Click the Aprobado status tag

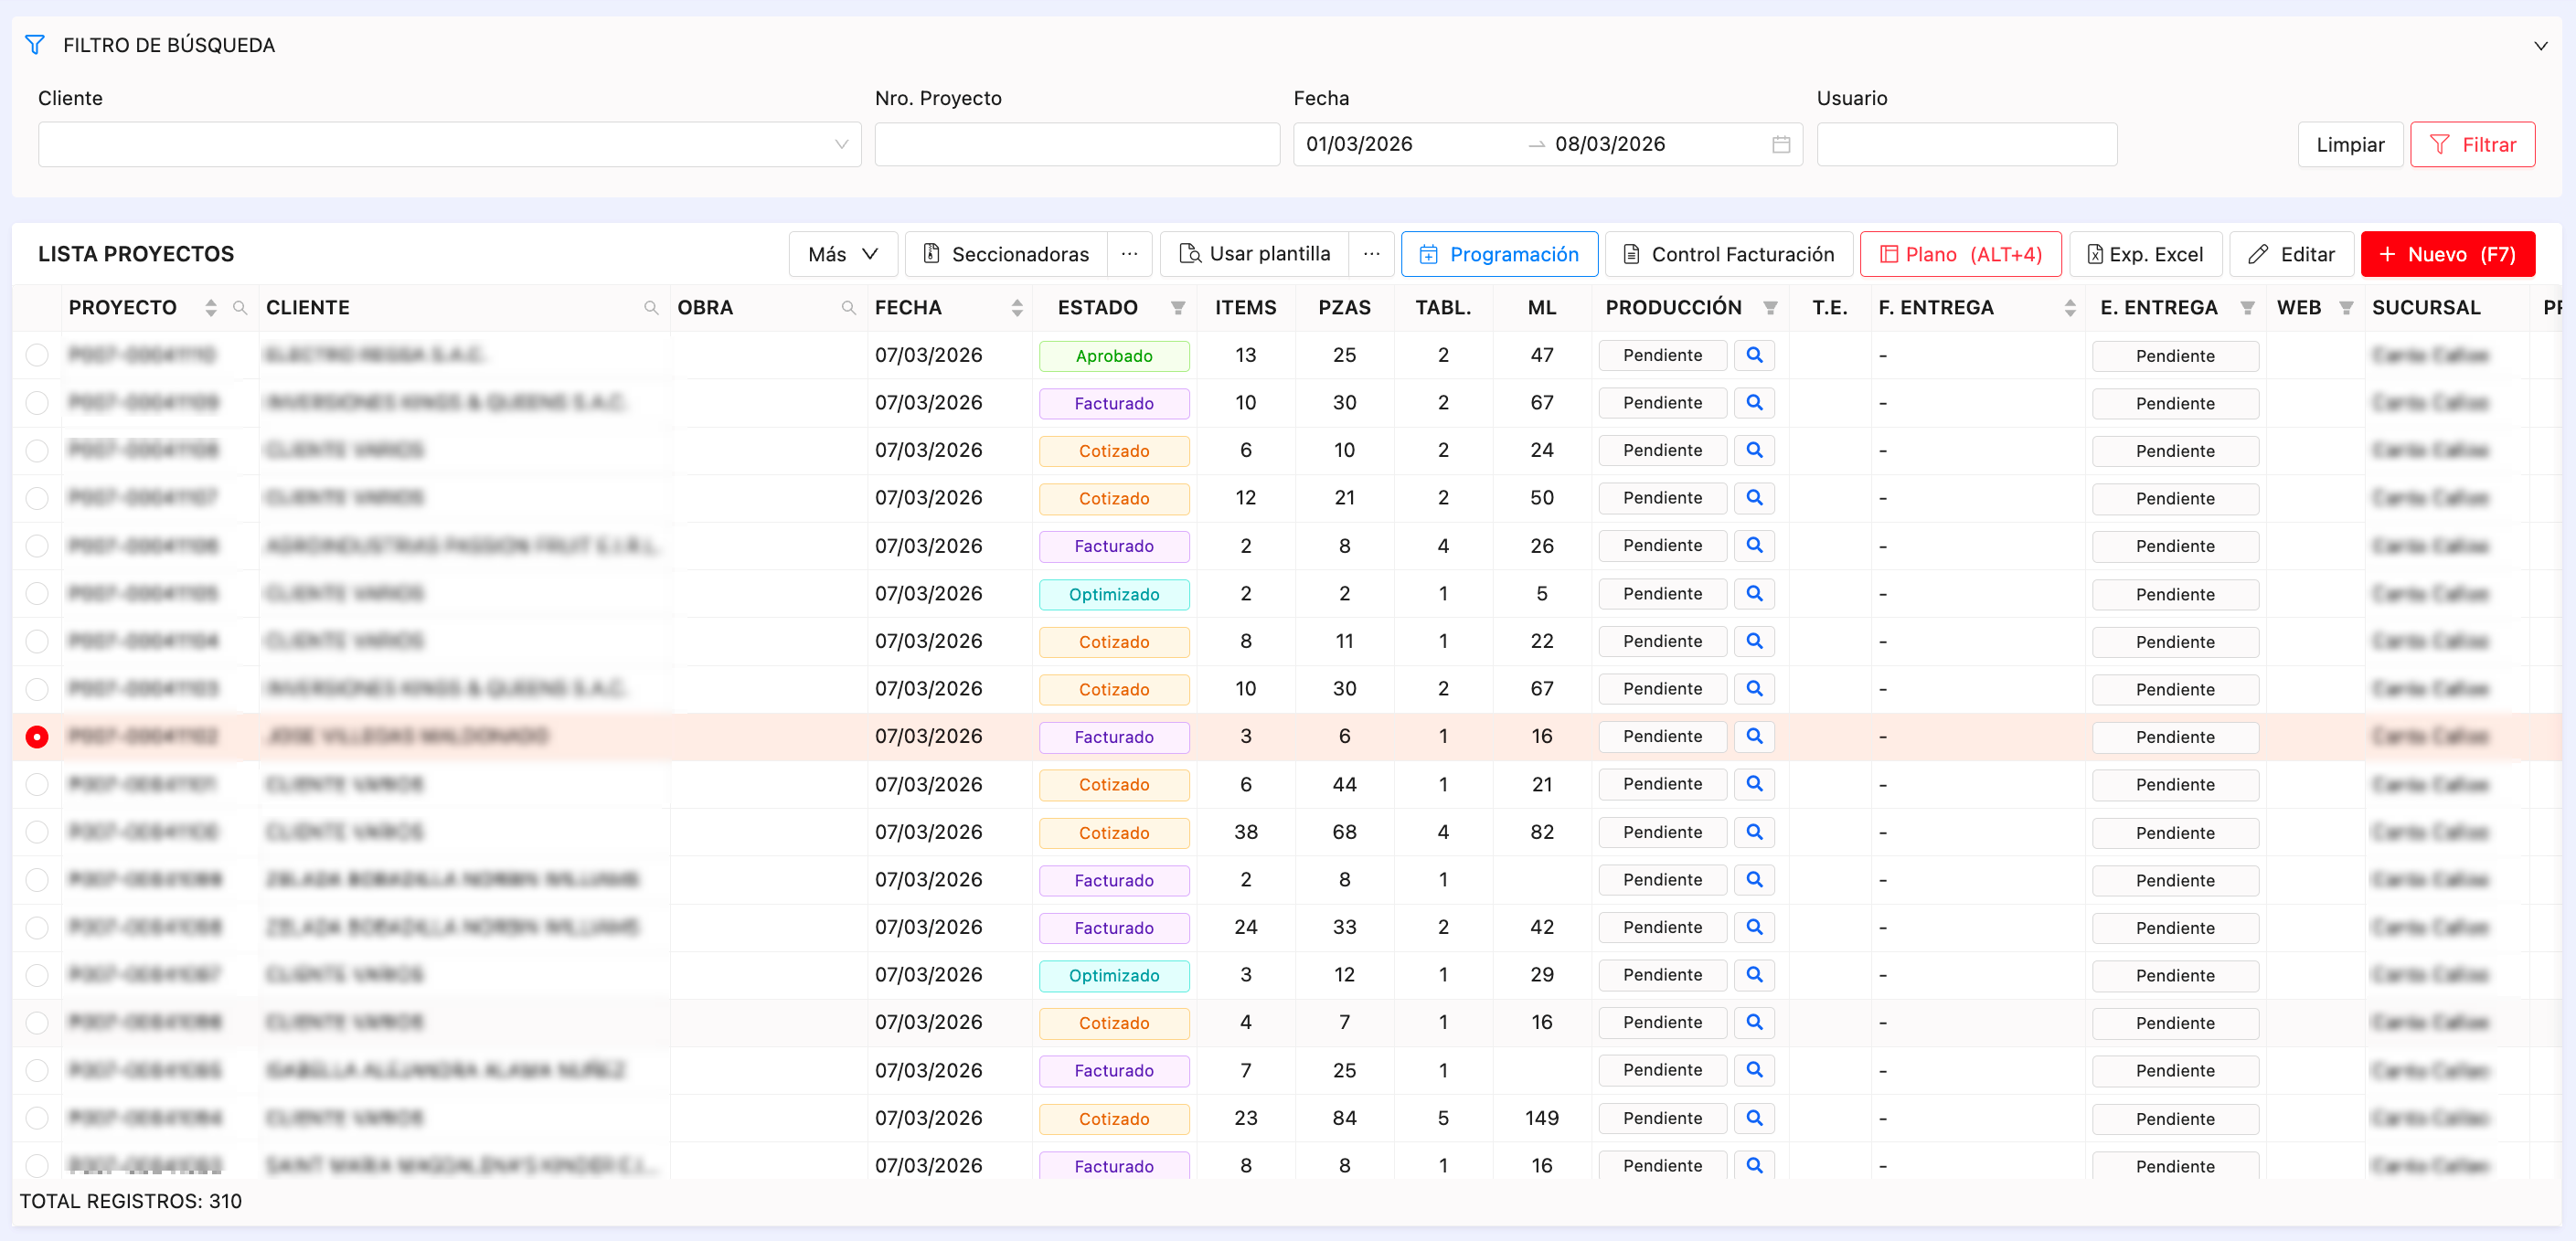[1114, 356]
